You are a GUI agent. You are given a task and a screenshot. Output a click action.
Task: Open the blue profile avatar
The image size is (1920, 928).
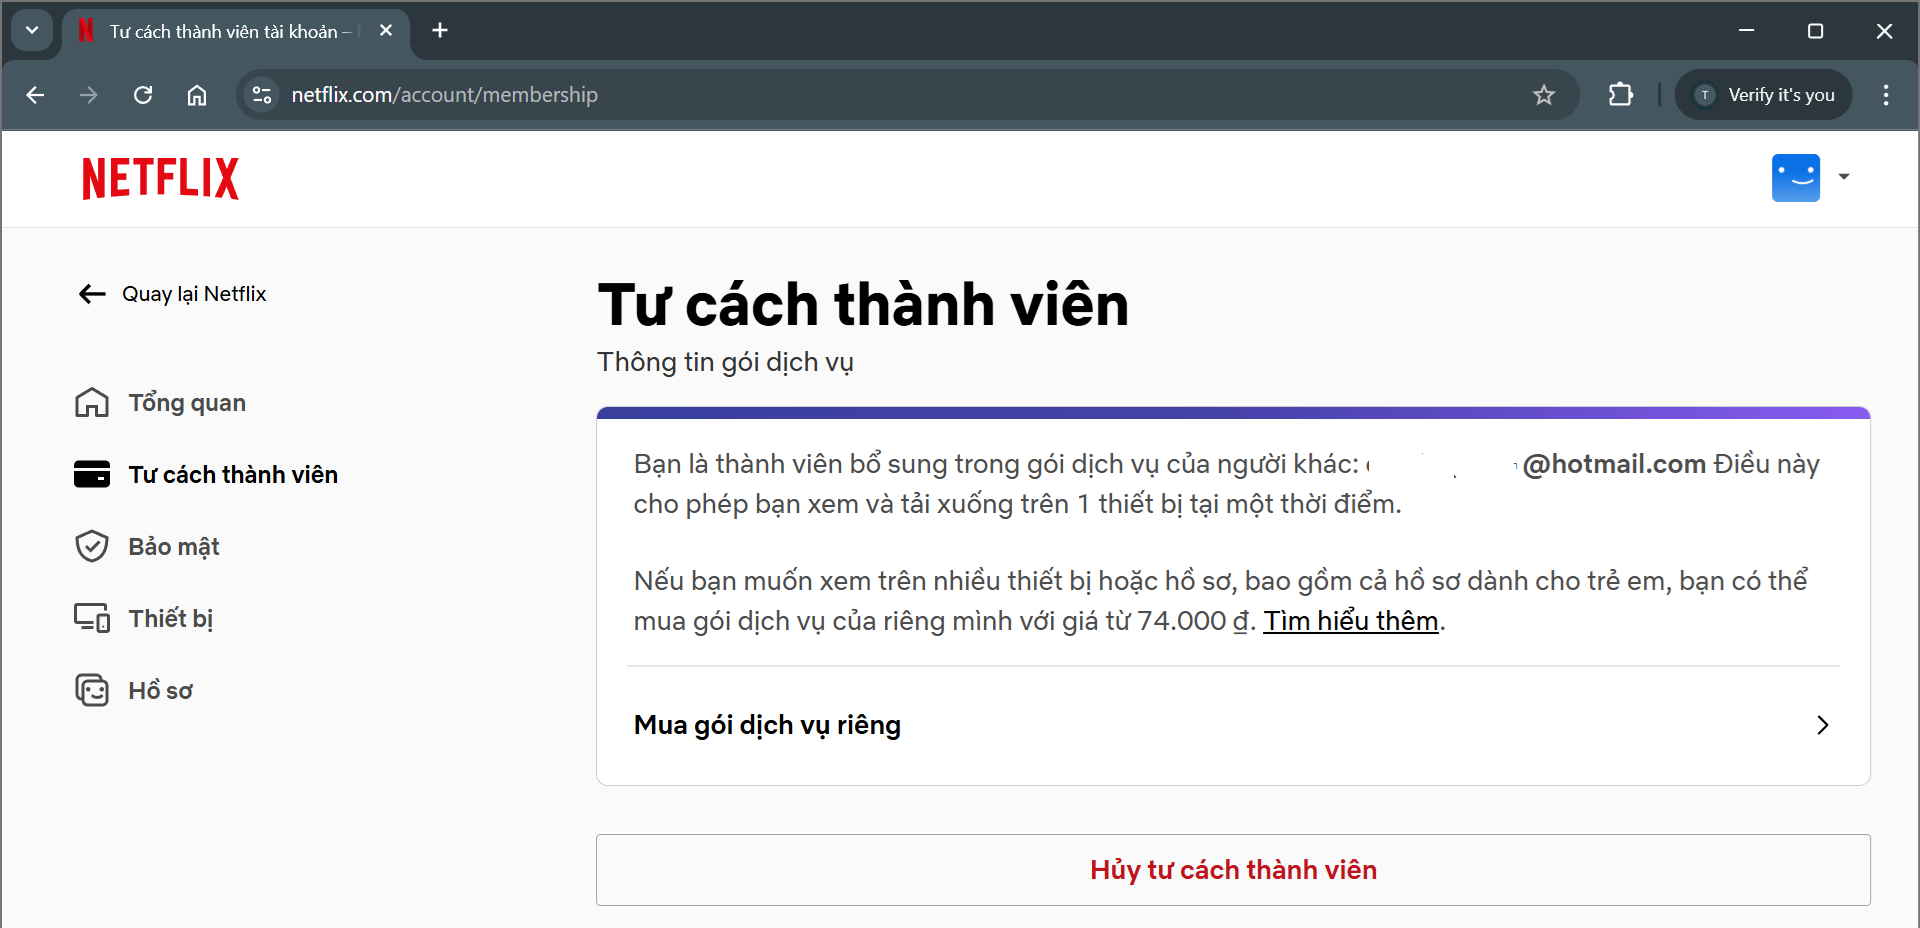click(x=1796, y=178)
